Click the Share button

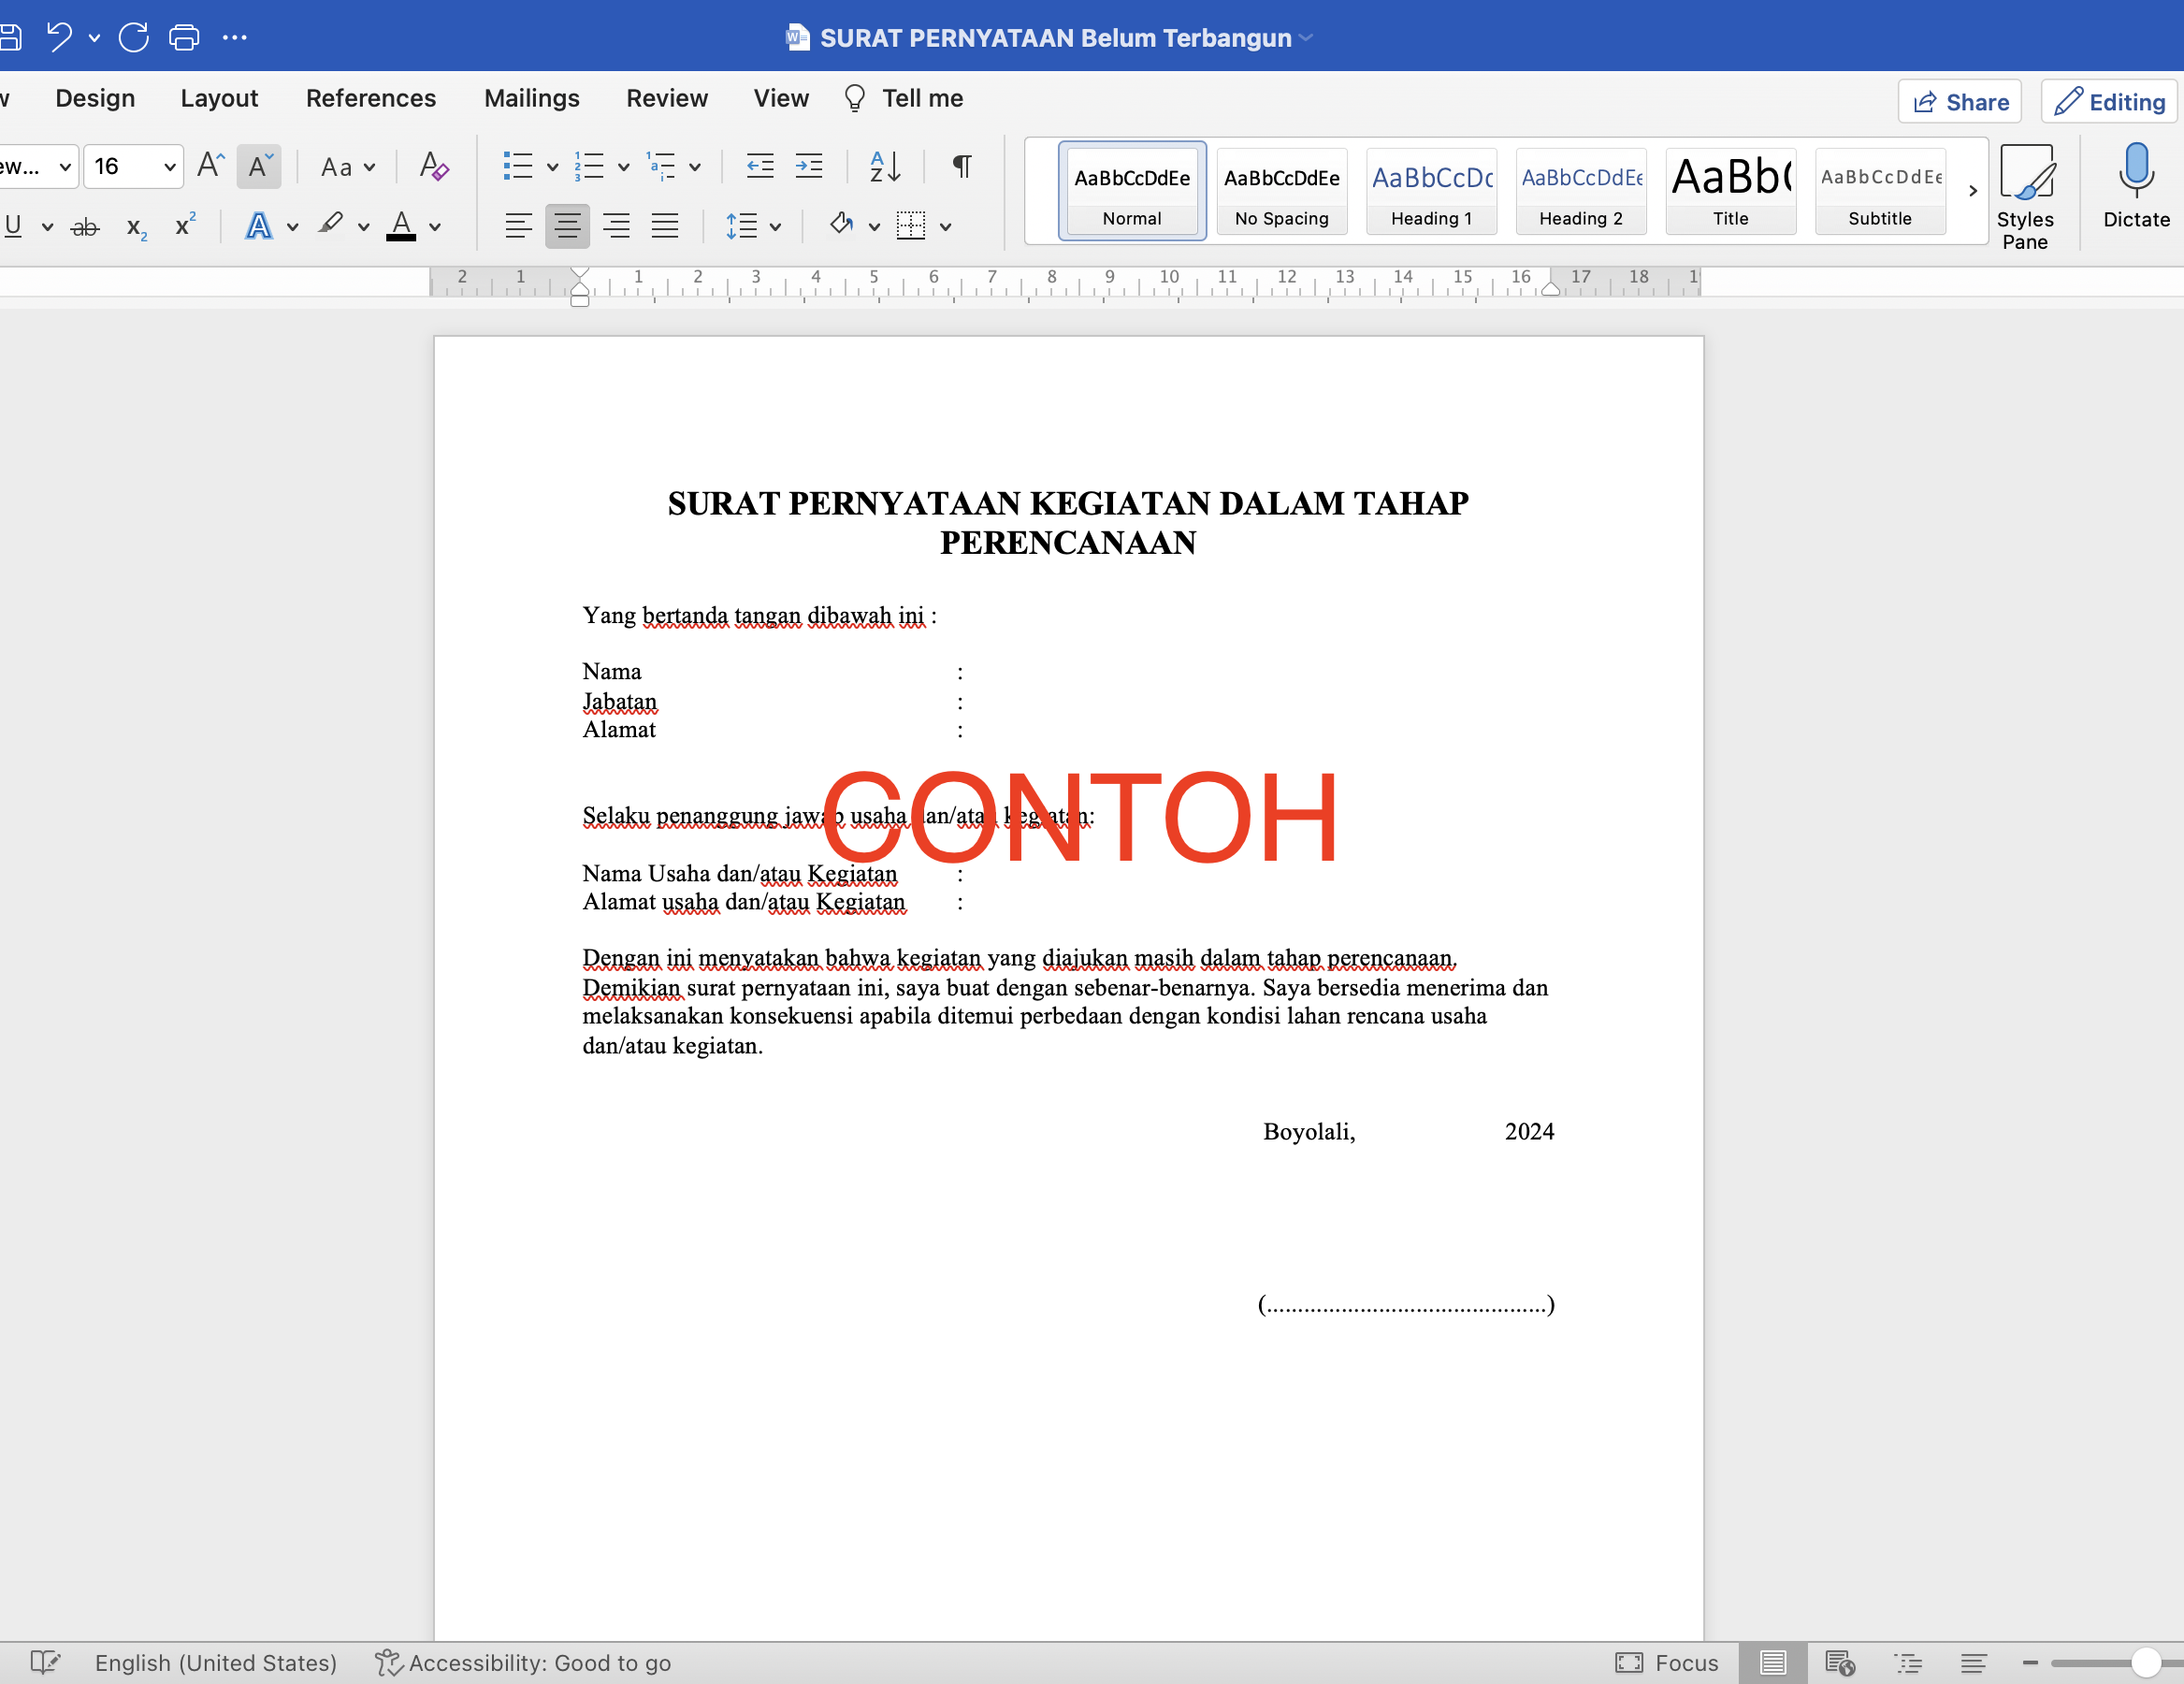[x=1960, y=101]
